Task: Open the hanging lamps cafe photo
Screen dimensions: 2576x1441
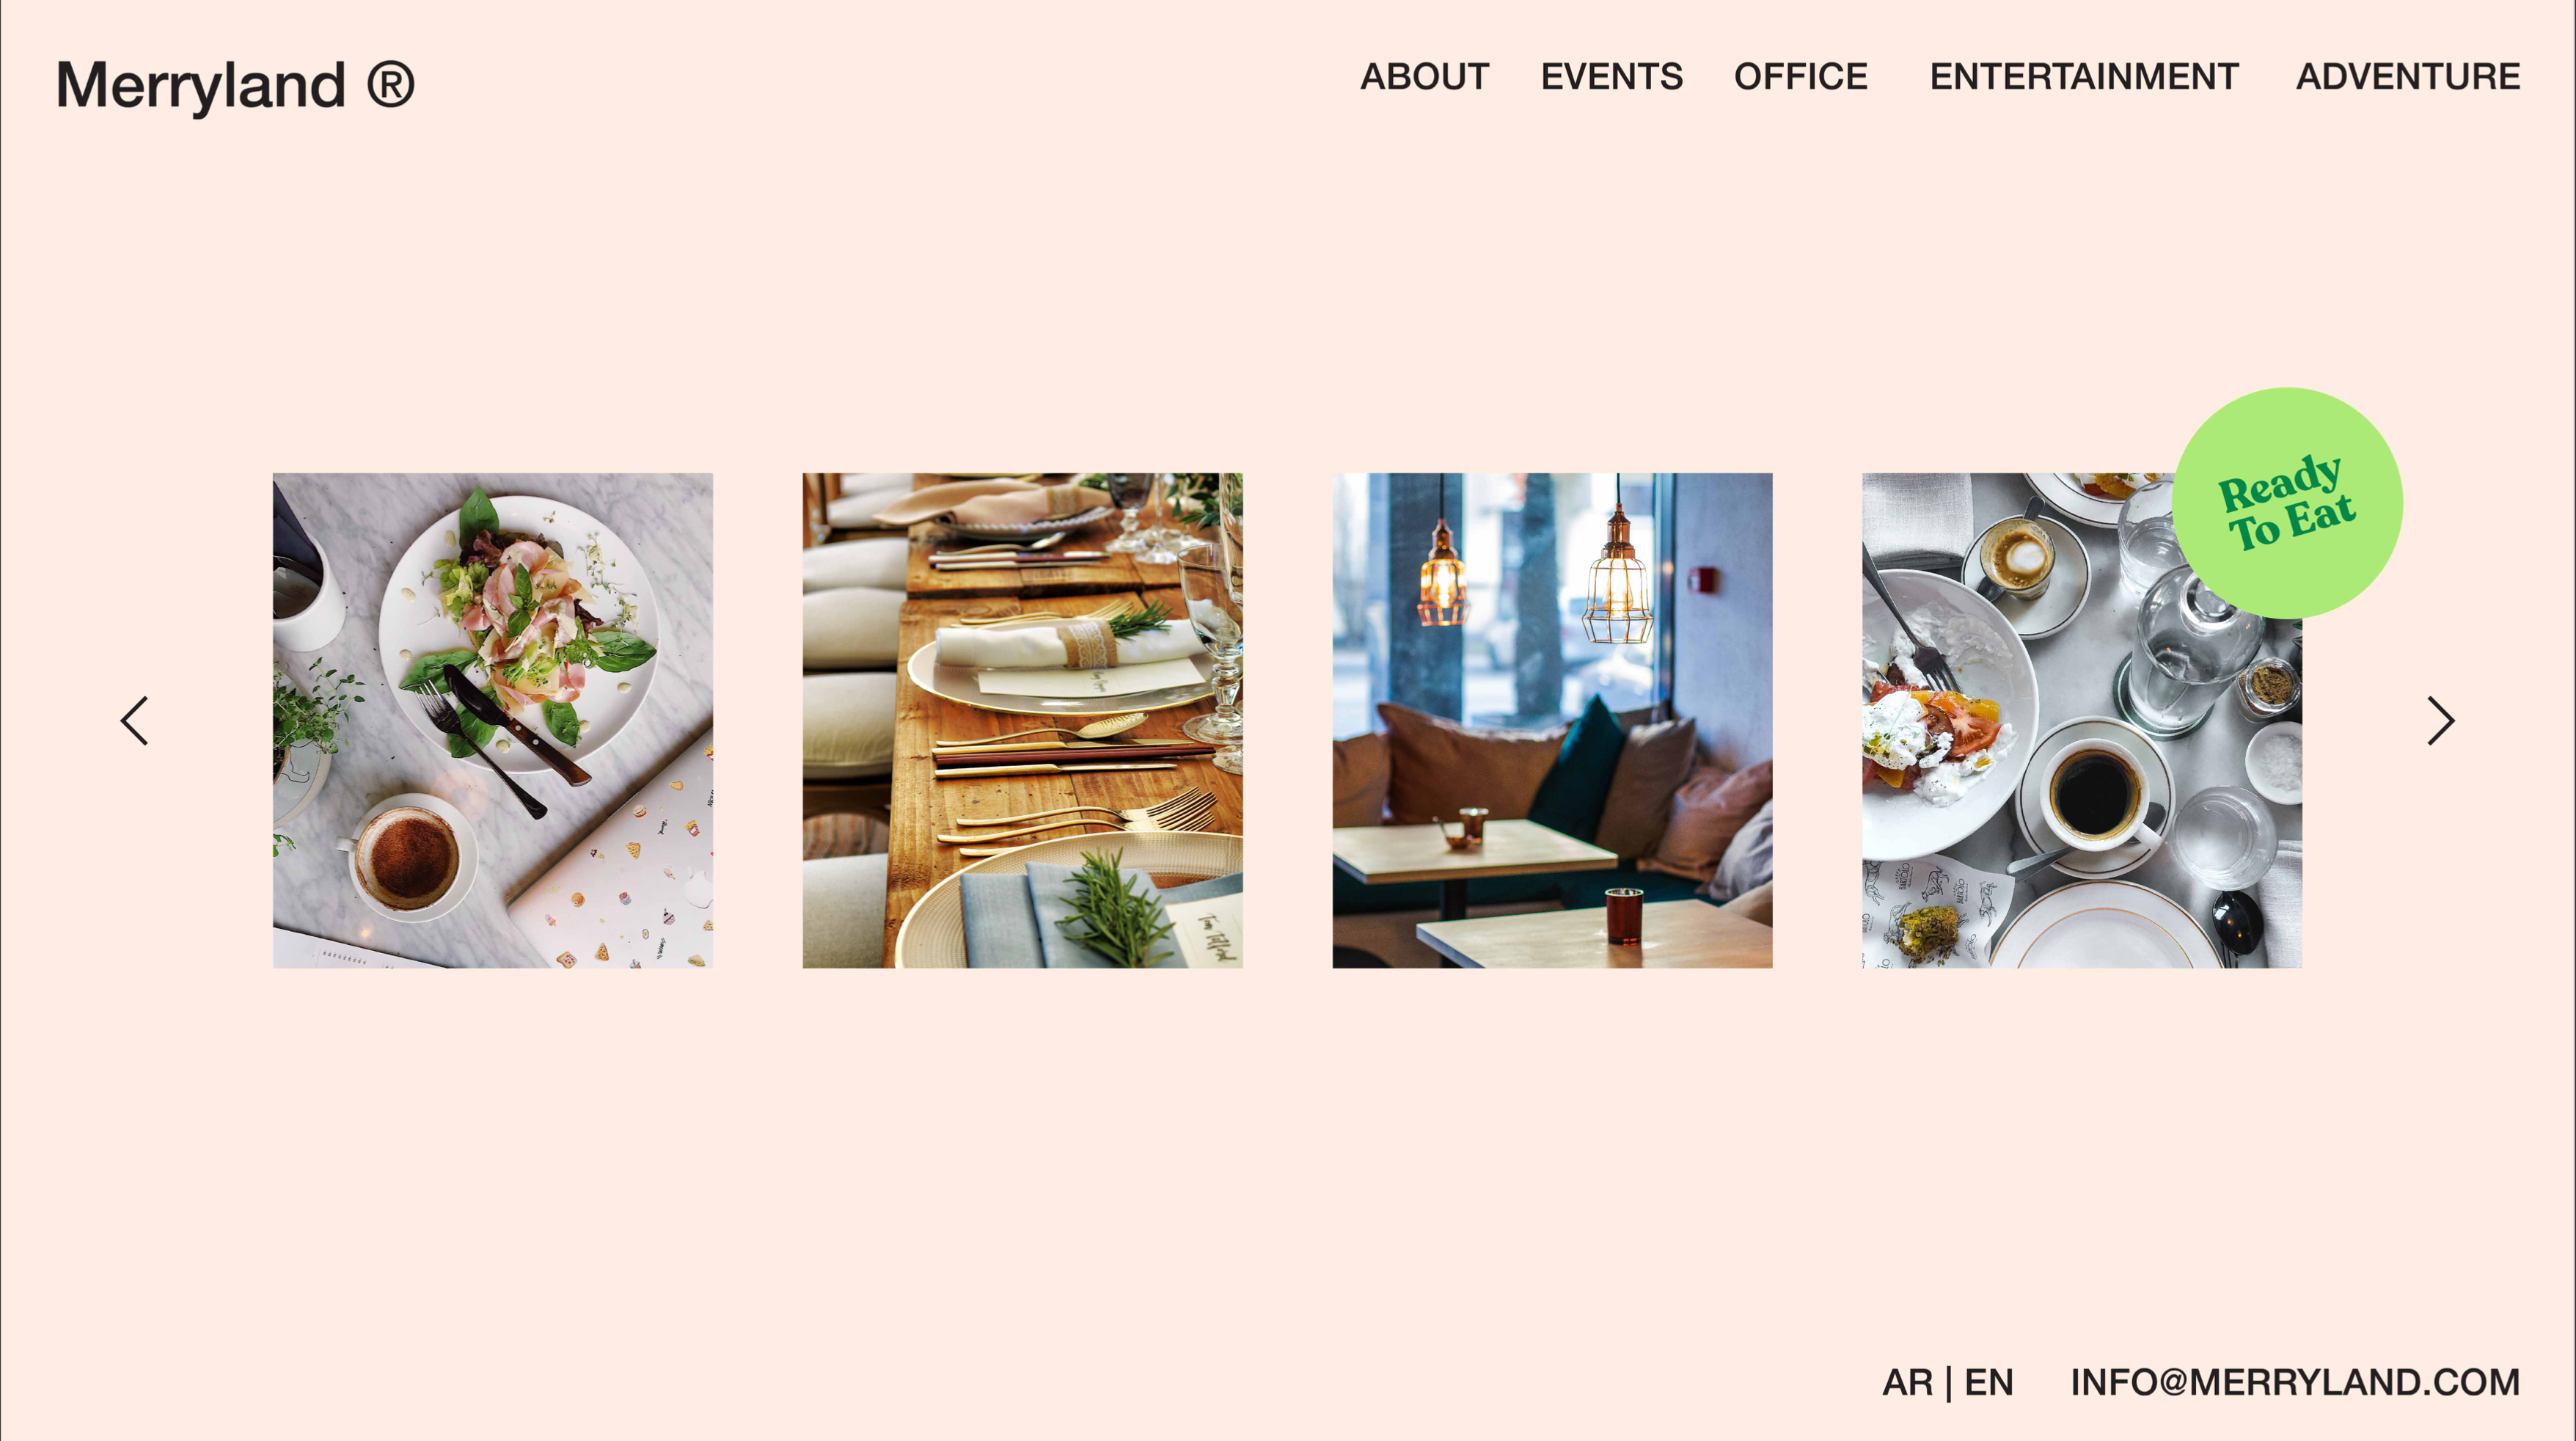Action: coord(1552,720)
